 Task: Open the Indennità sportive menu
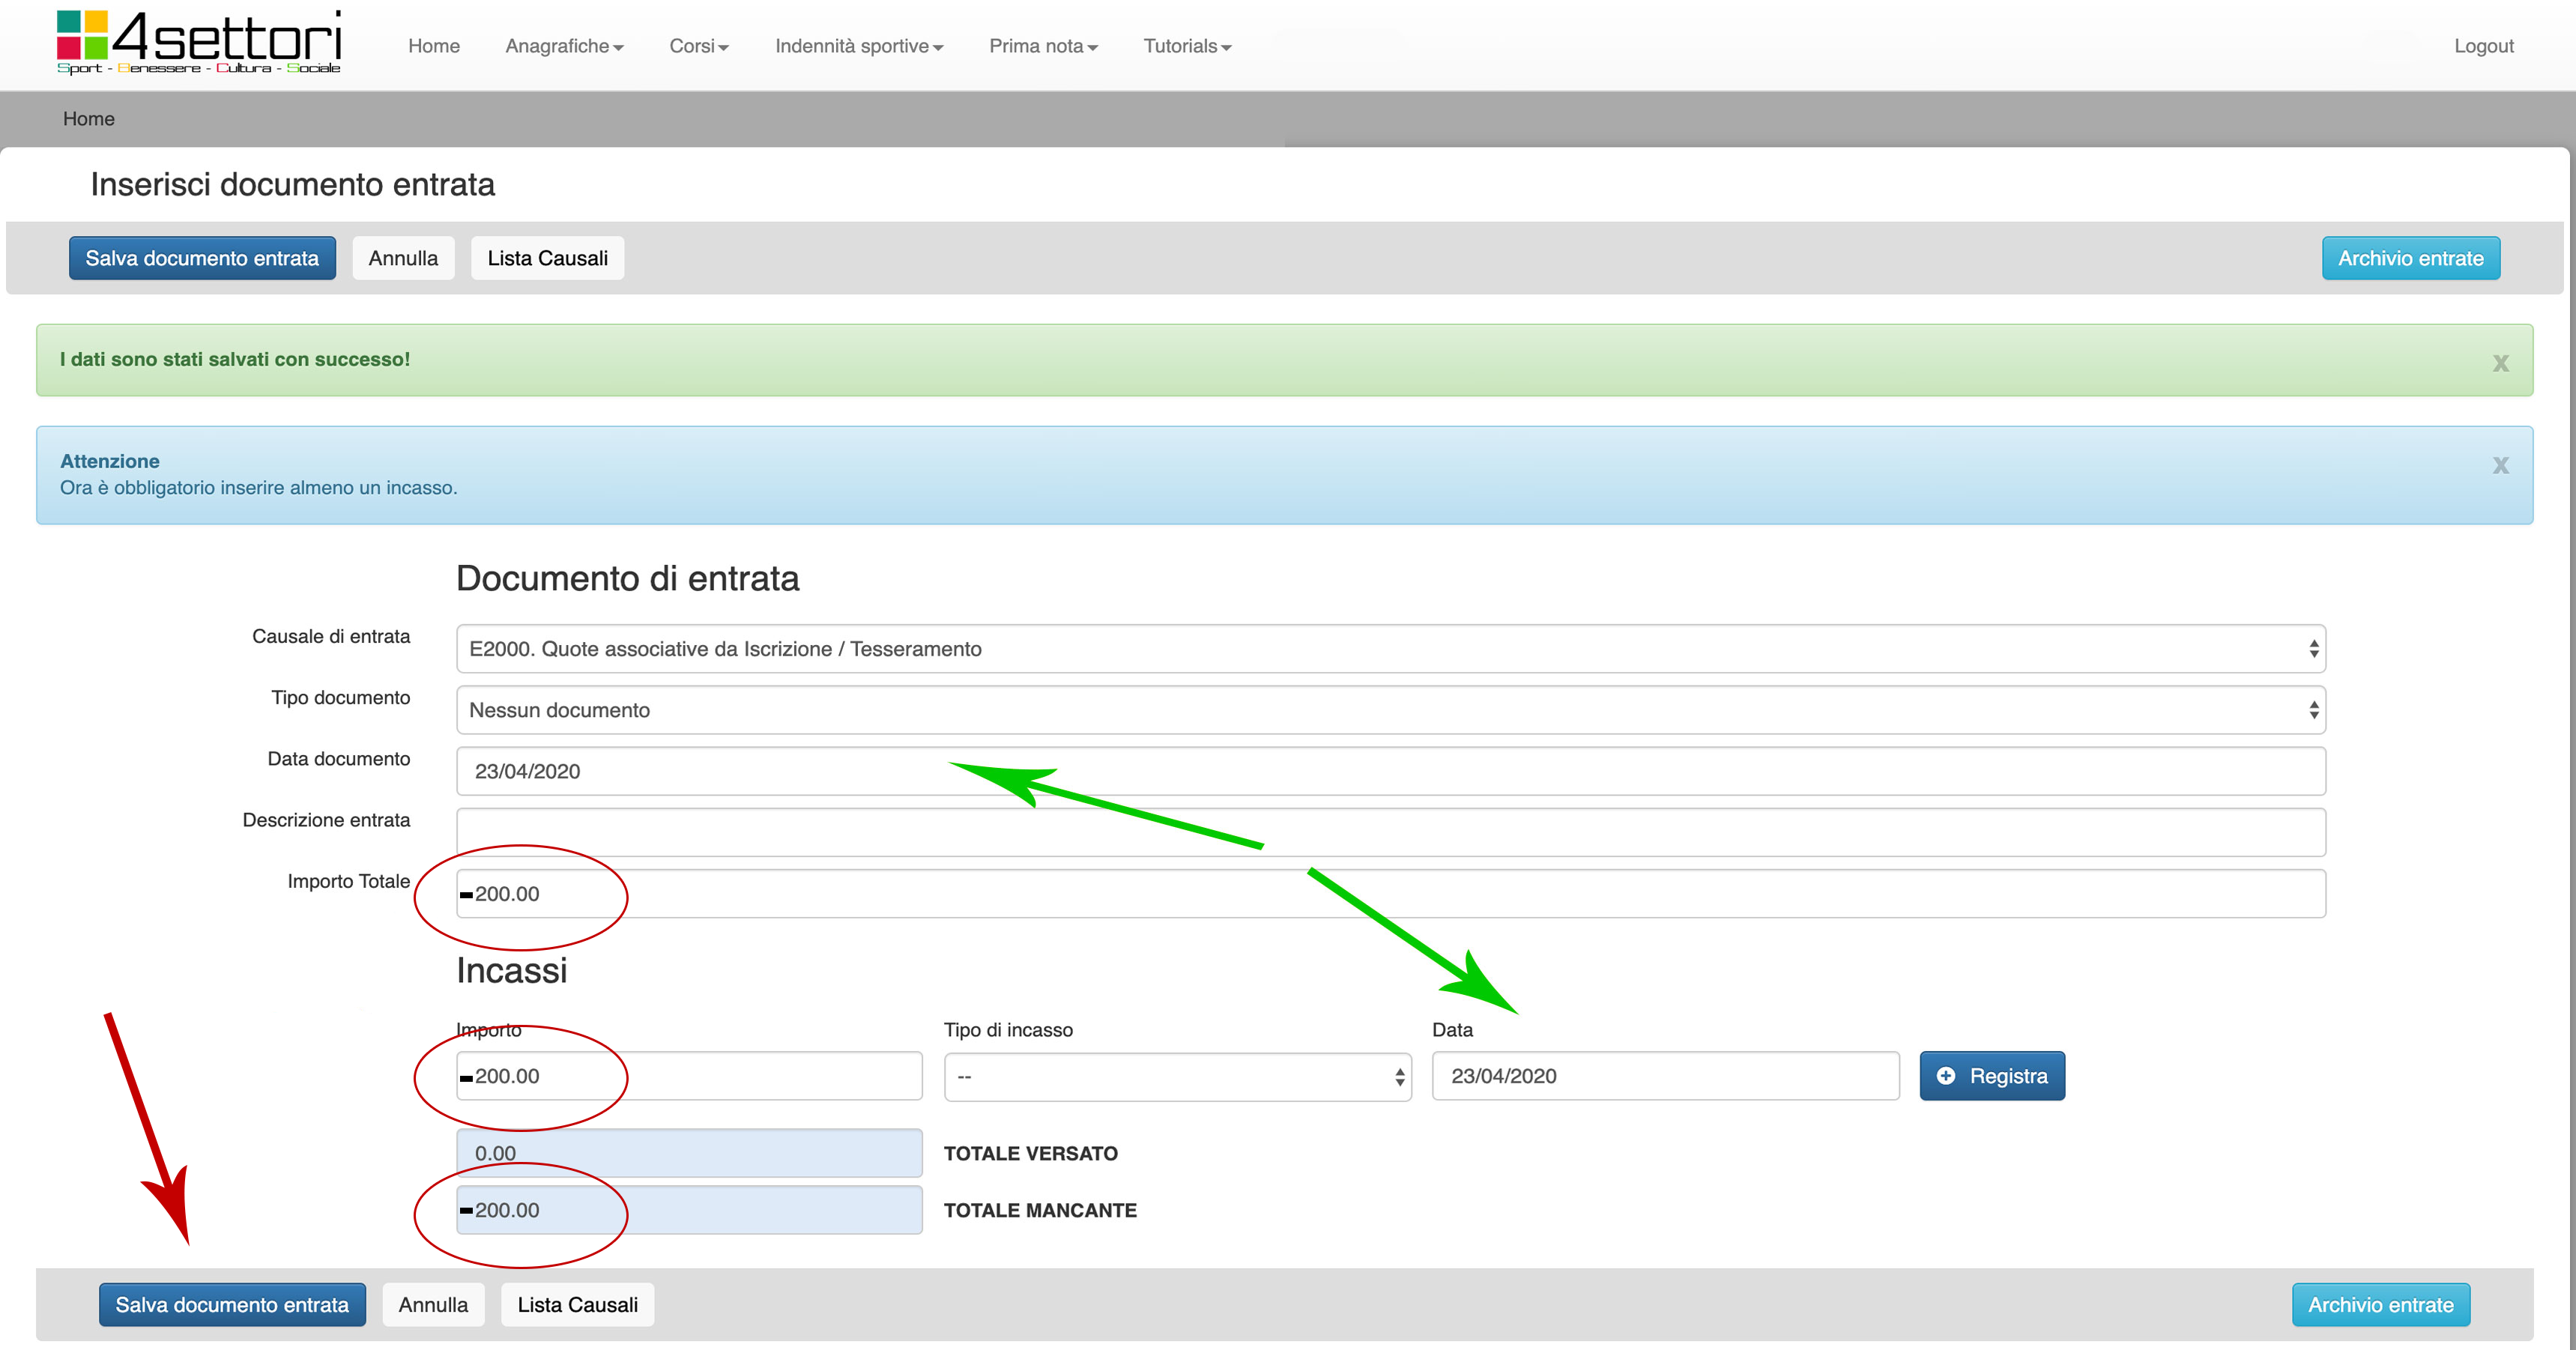click(x=858, y=46)
